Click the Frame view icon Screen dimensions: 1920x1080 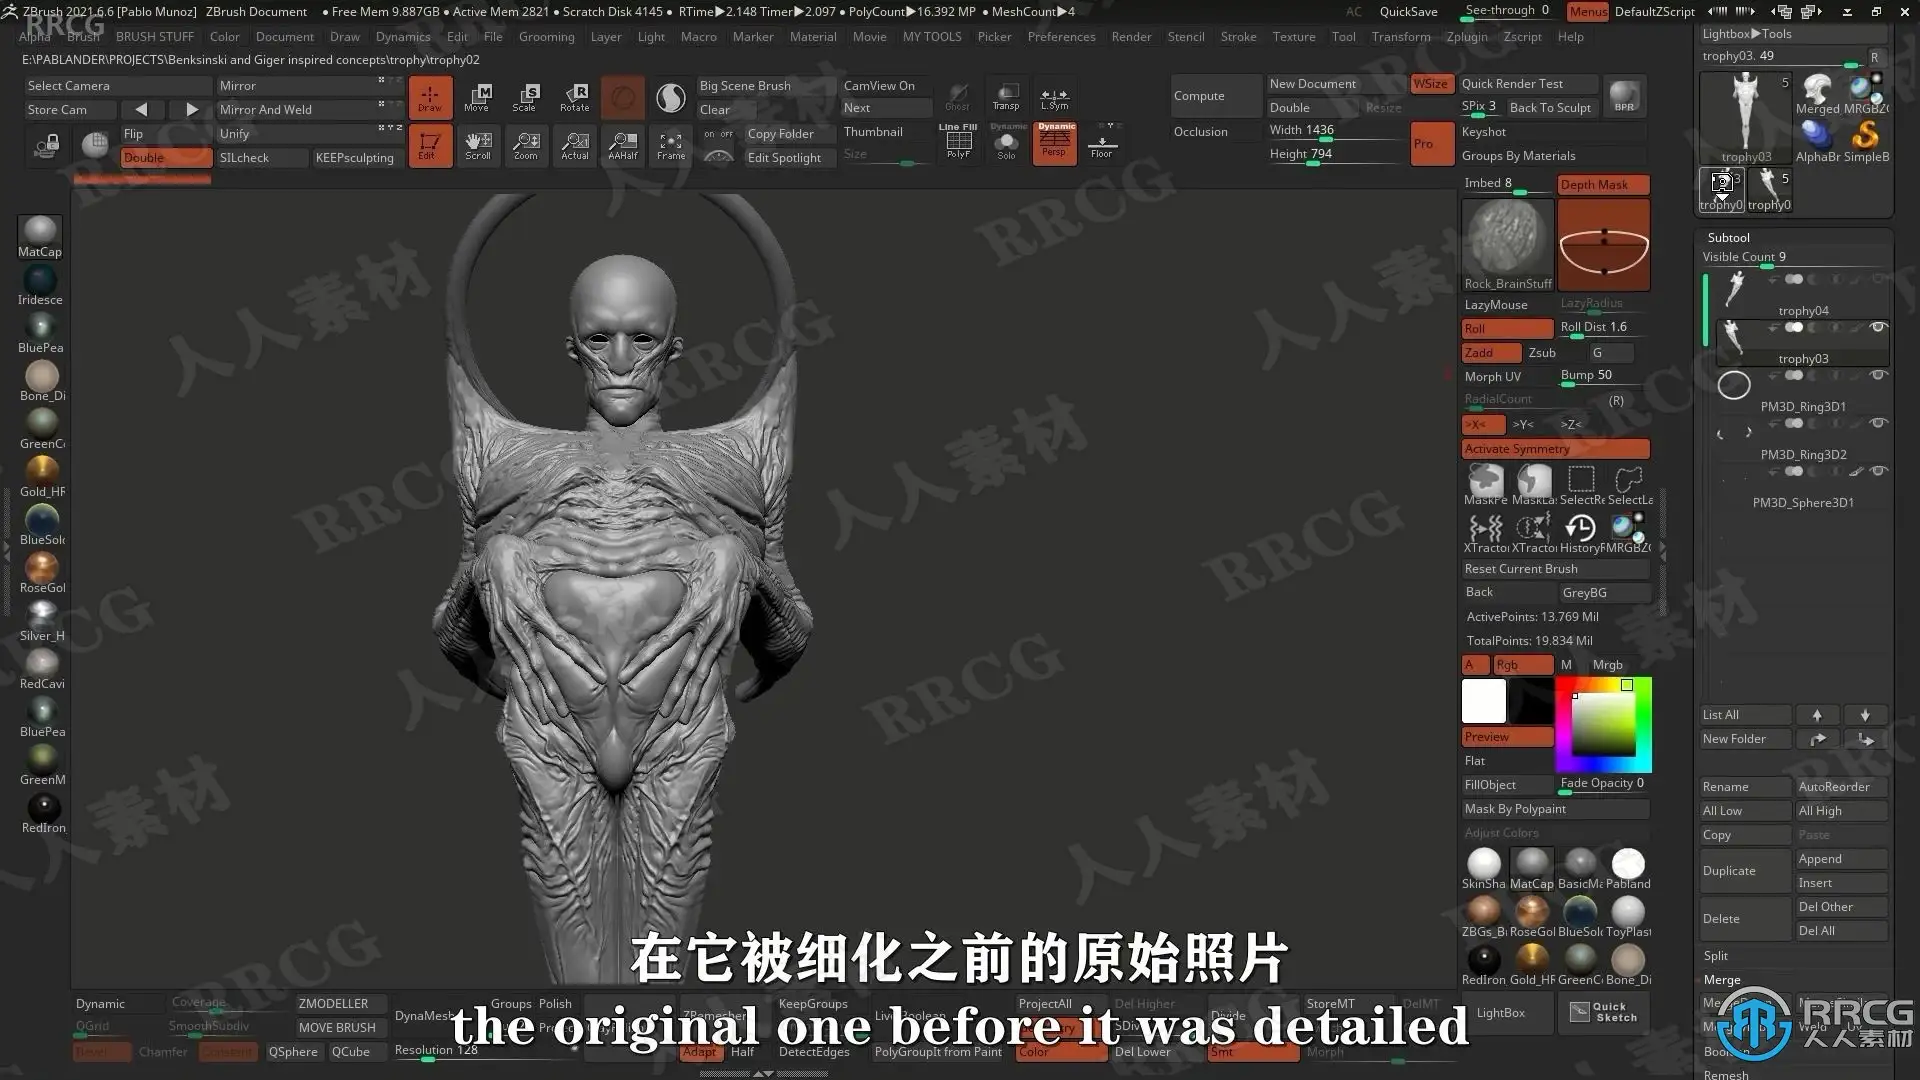click(x=671, y=145)
